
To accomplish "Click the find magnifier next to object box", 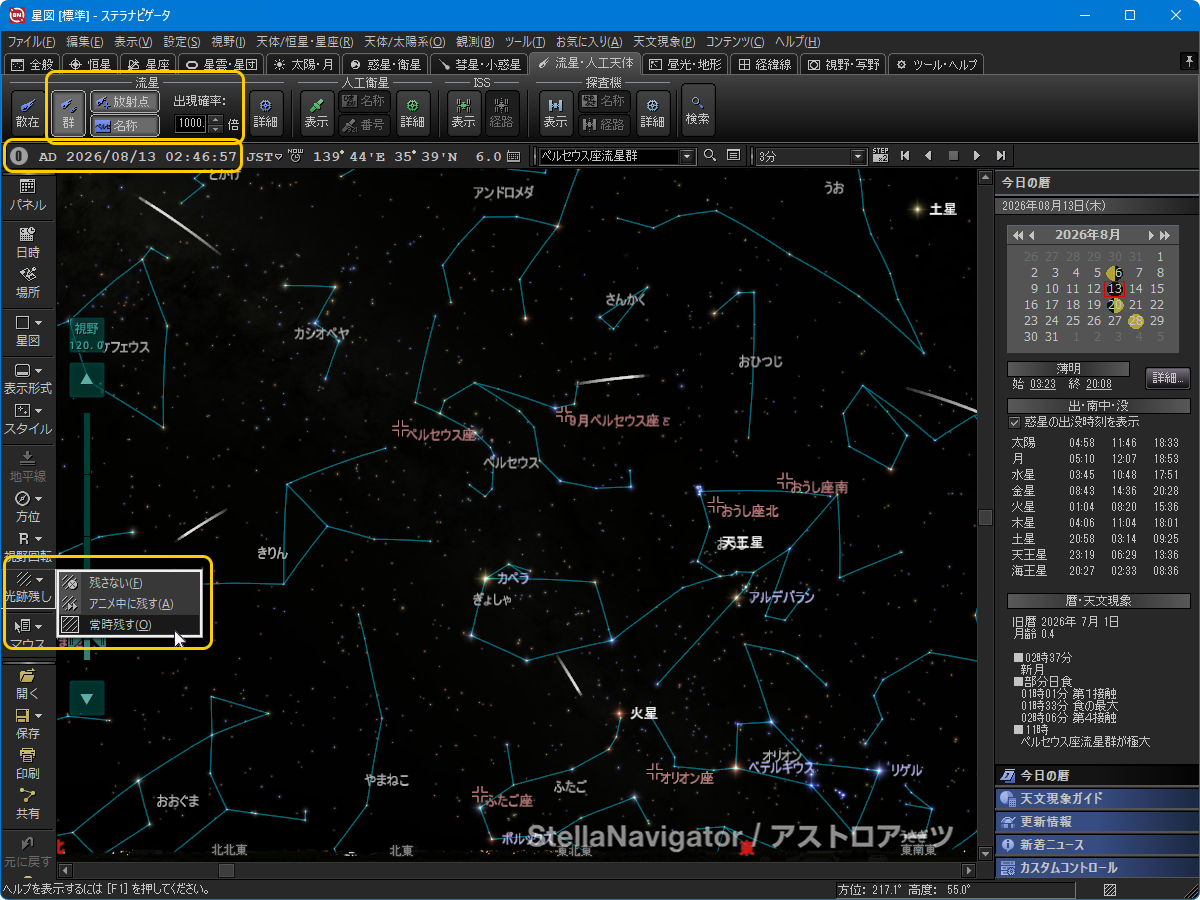I will coord(710,156).
